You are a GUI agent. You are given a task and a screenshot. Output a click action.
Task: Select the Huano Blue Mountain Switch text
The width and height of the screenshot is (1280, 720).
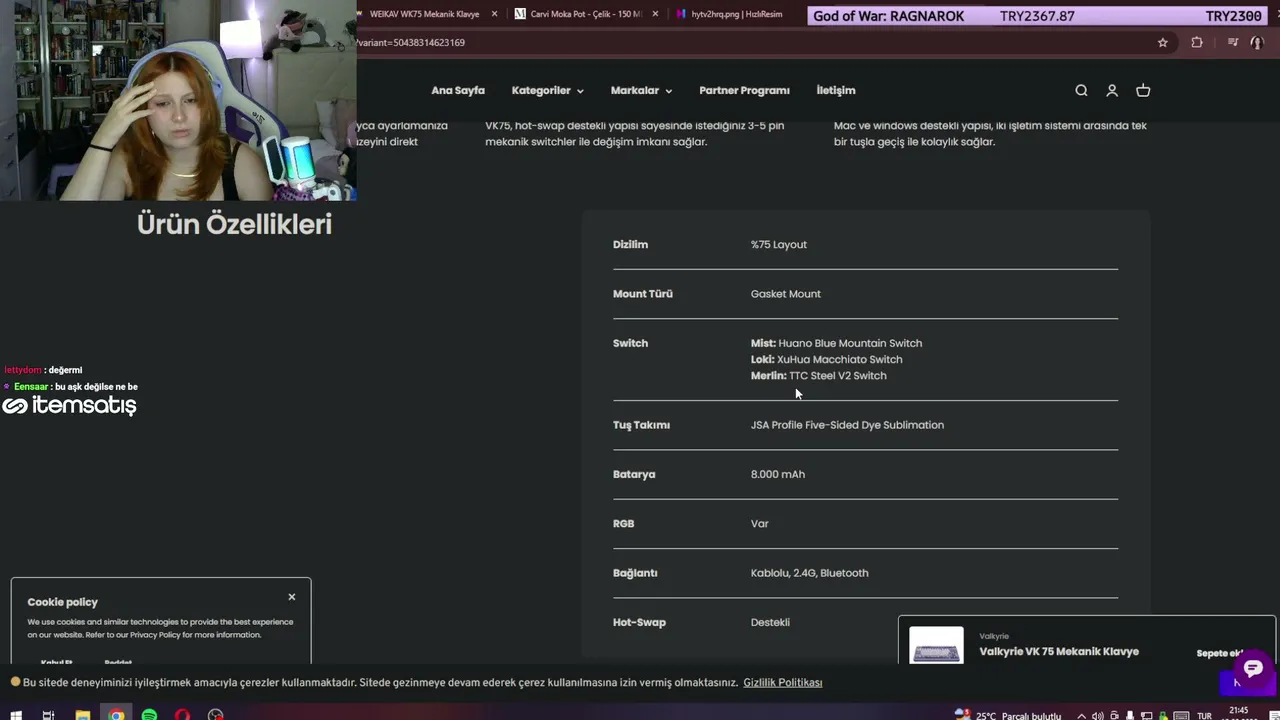click(x=850, y=343)
